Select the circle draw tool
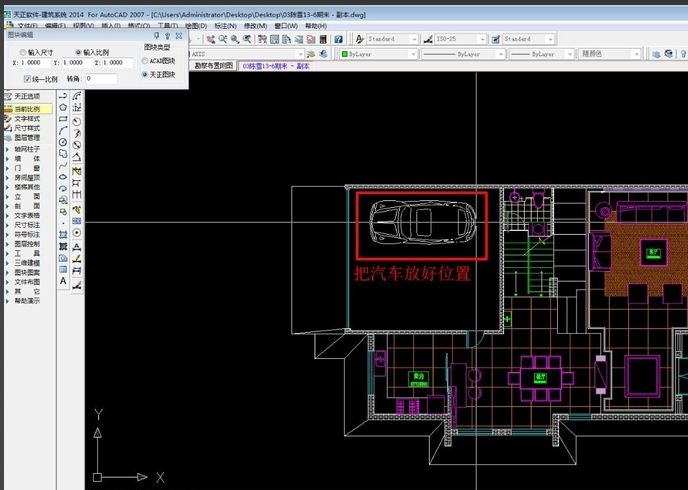 click(63, 142)
